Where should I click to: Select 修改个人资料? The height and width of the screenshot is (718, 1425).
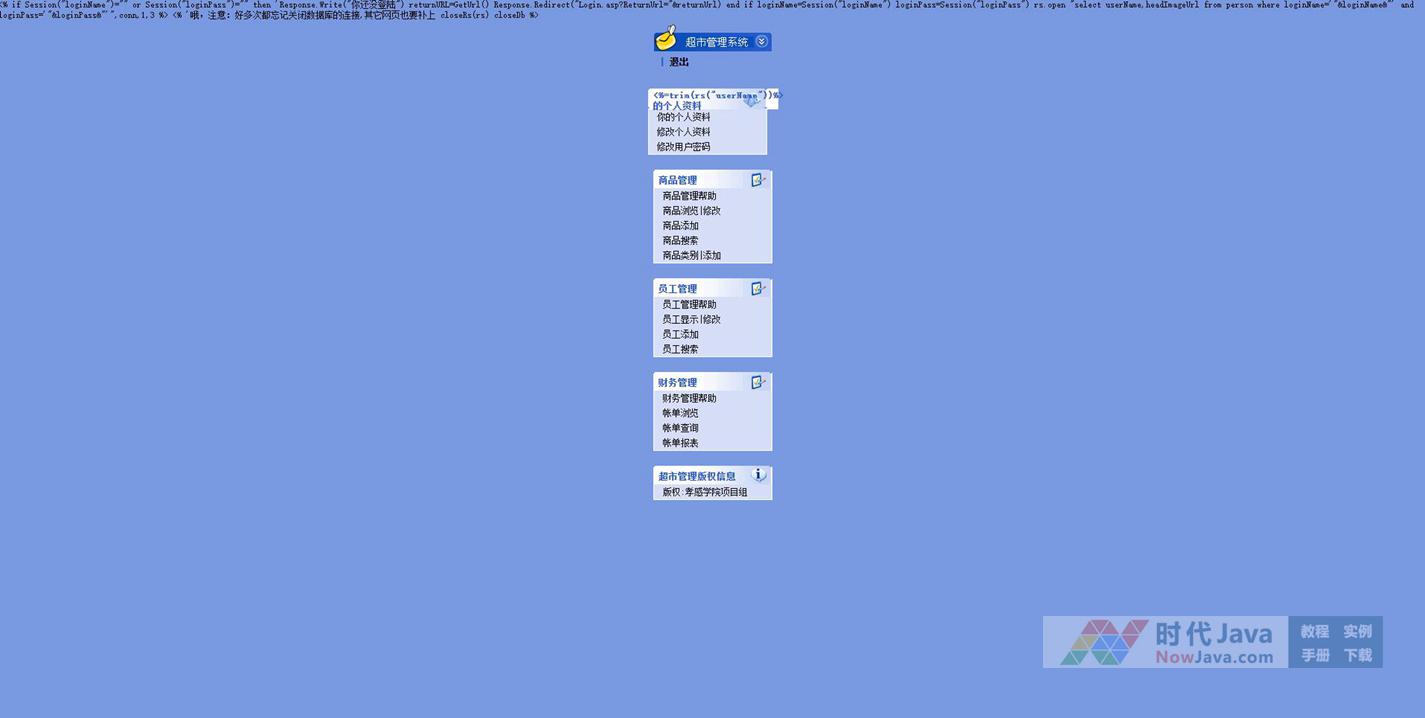683,132
